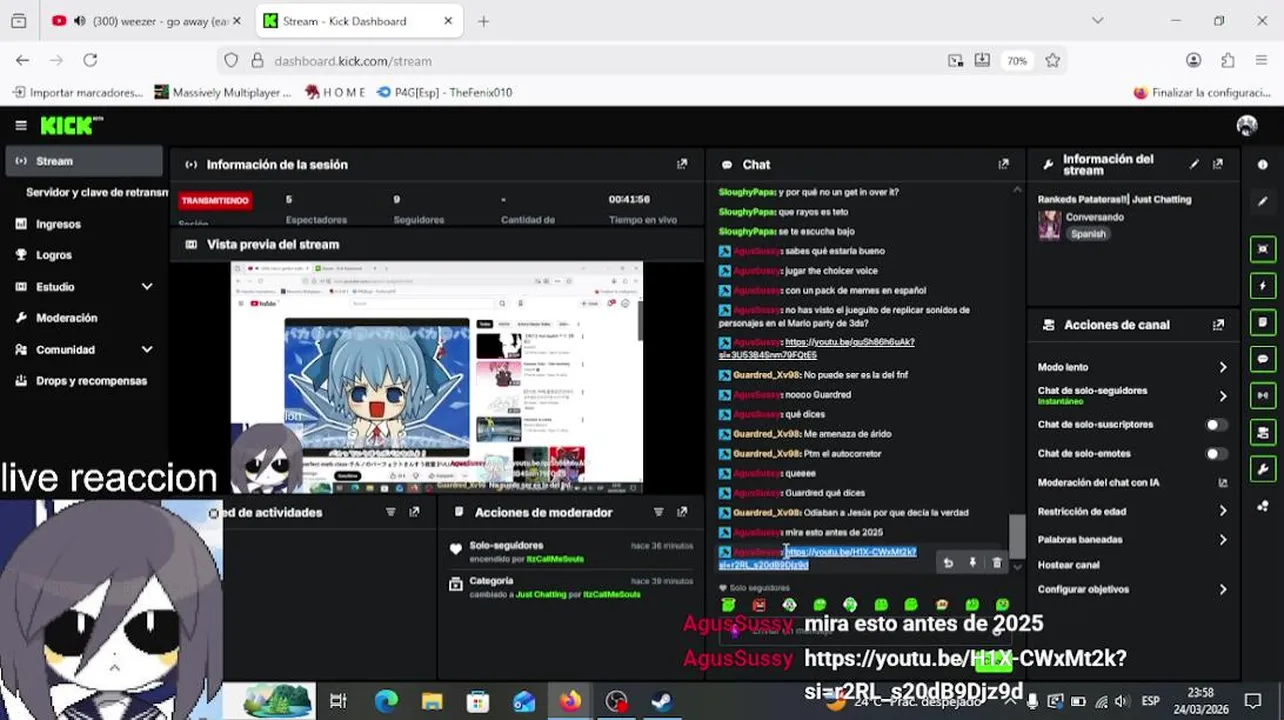Mute the weezer YouTube tab via speaker icon

tap(80, 21)
